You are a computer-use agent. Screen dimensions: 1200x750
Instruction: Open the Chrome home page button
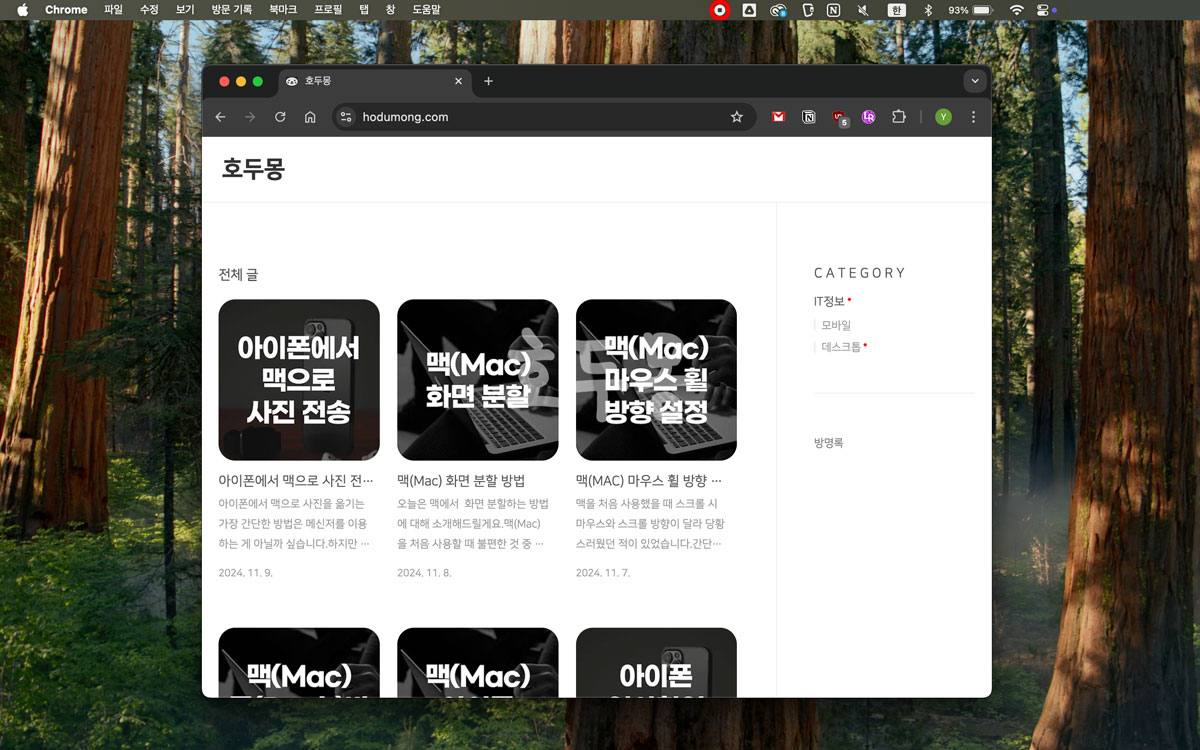tap(310, 117)
